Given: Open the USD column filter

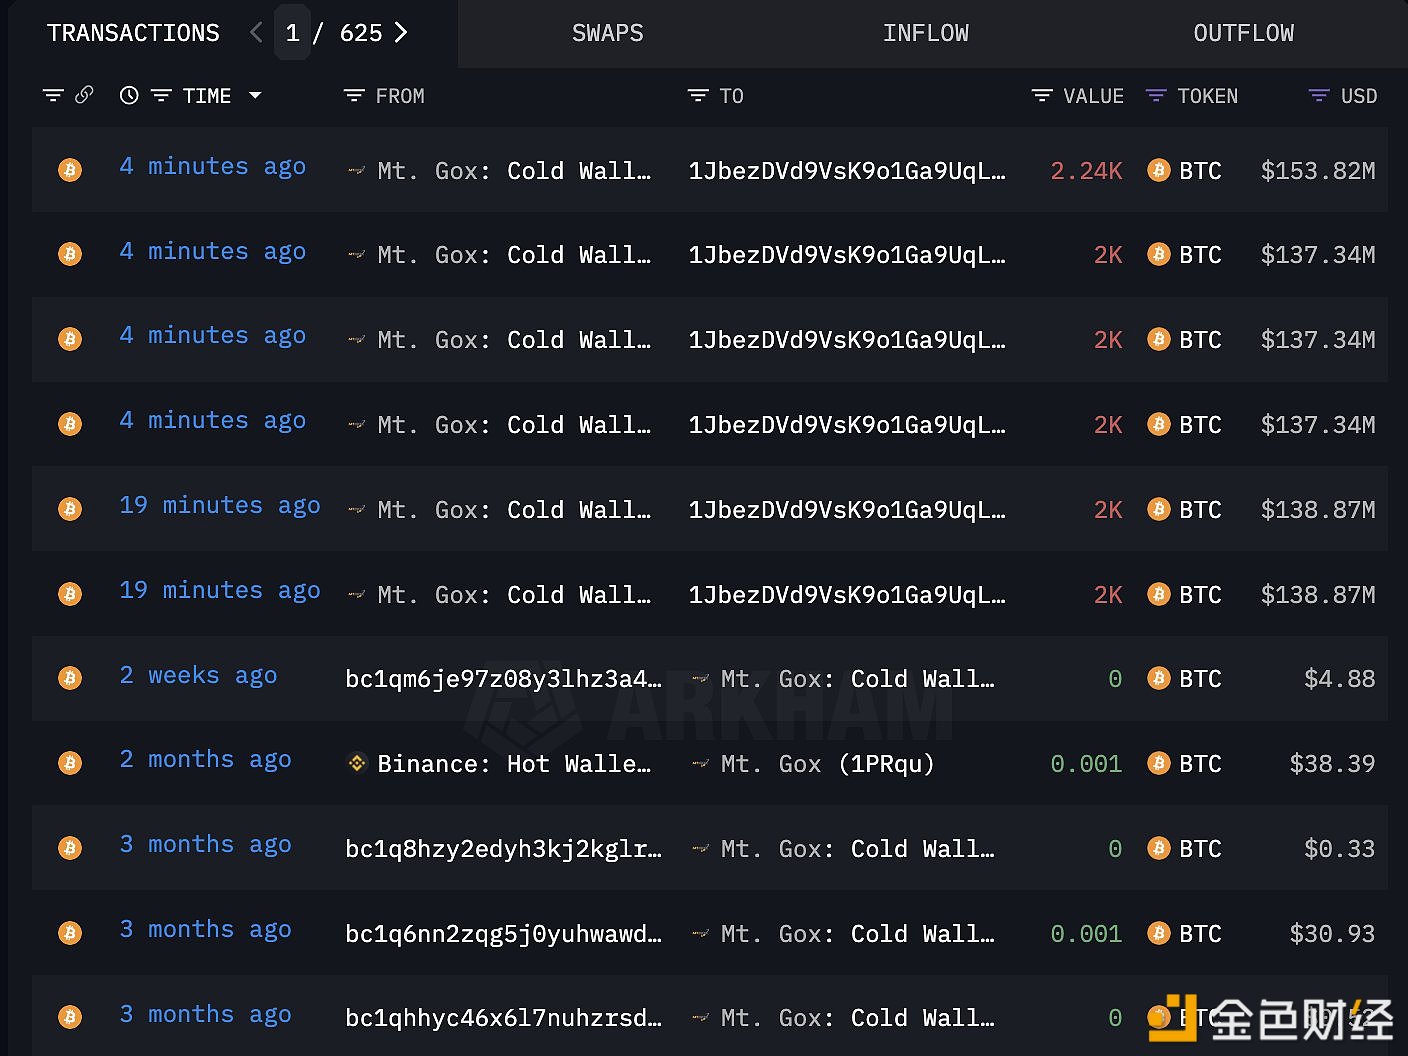Looking at the screenshot, I should [1319, 96].
